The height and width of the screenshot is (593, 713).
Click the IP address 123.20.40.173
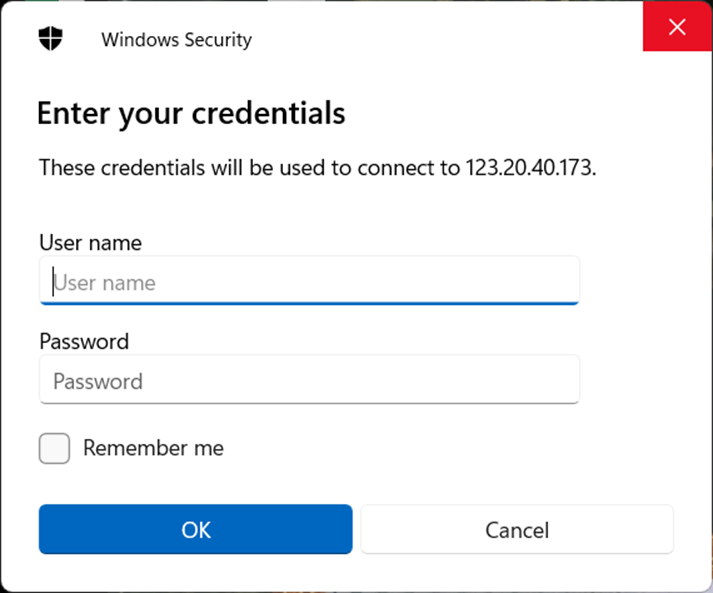tap(529, 167)
